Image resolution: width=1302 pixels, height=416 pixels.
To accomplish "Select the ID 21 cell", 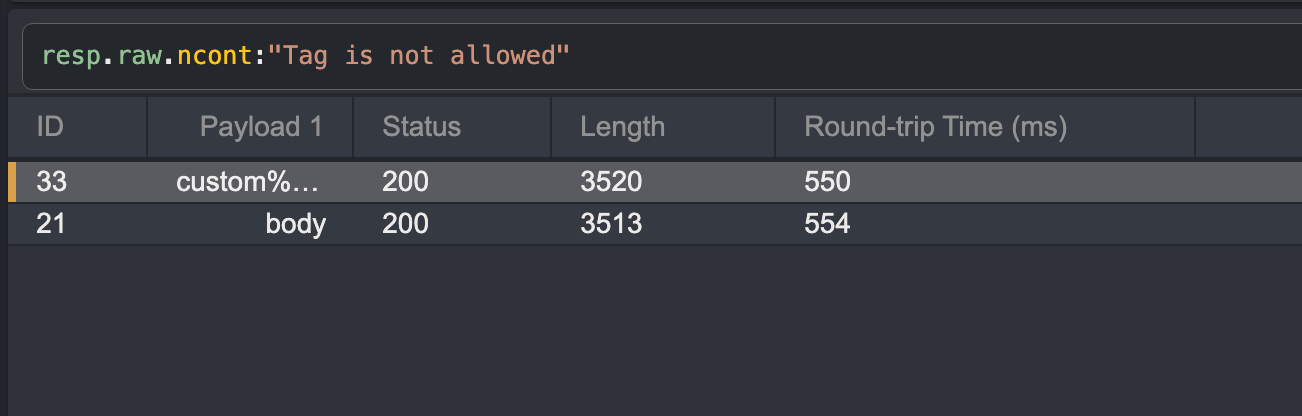I will click(51, 224).
